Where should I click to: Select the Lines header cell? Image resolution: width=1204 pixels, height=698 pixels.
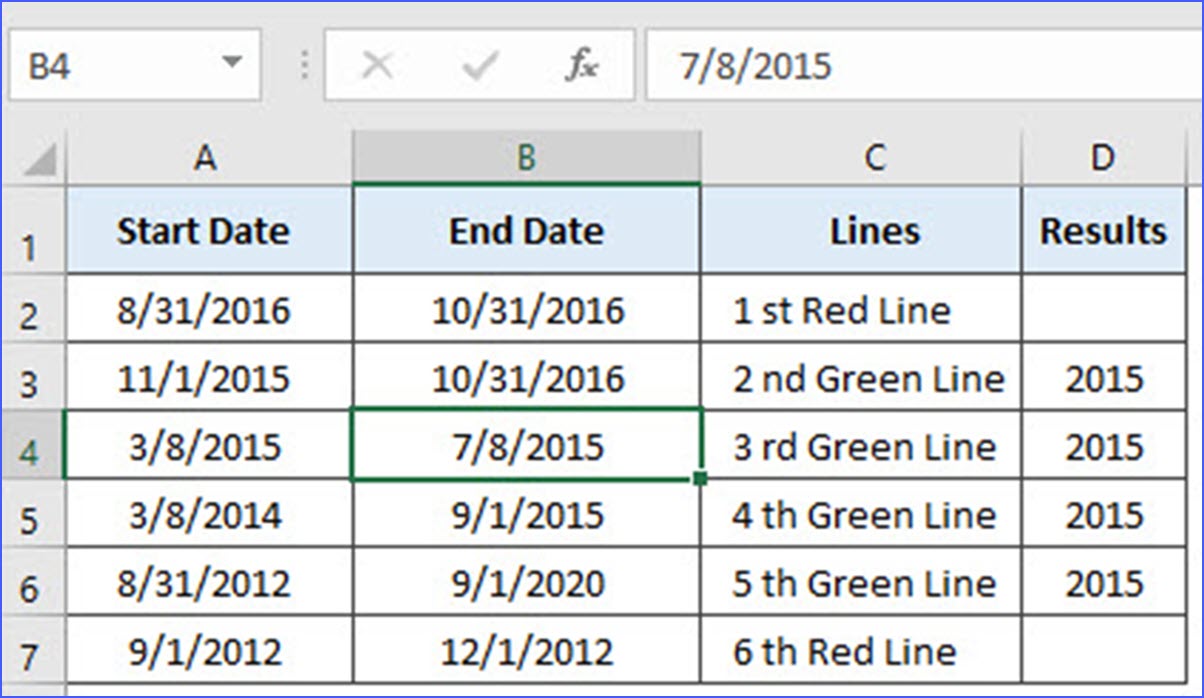[874, 230]
